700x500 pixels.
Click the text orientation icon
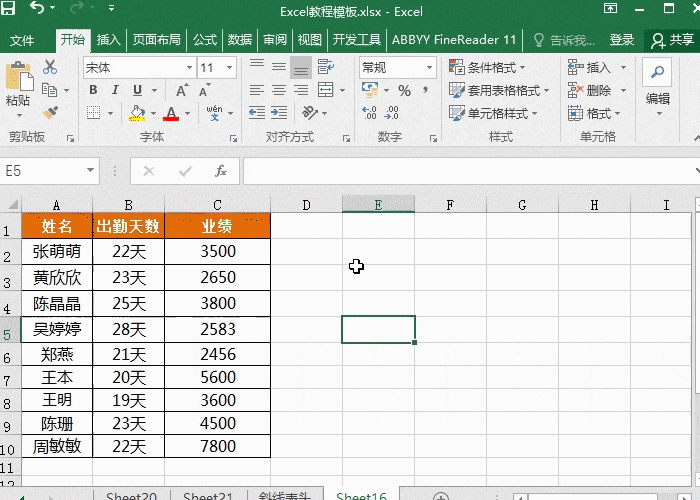coord(310,112)
